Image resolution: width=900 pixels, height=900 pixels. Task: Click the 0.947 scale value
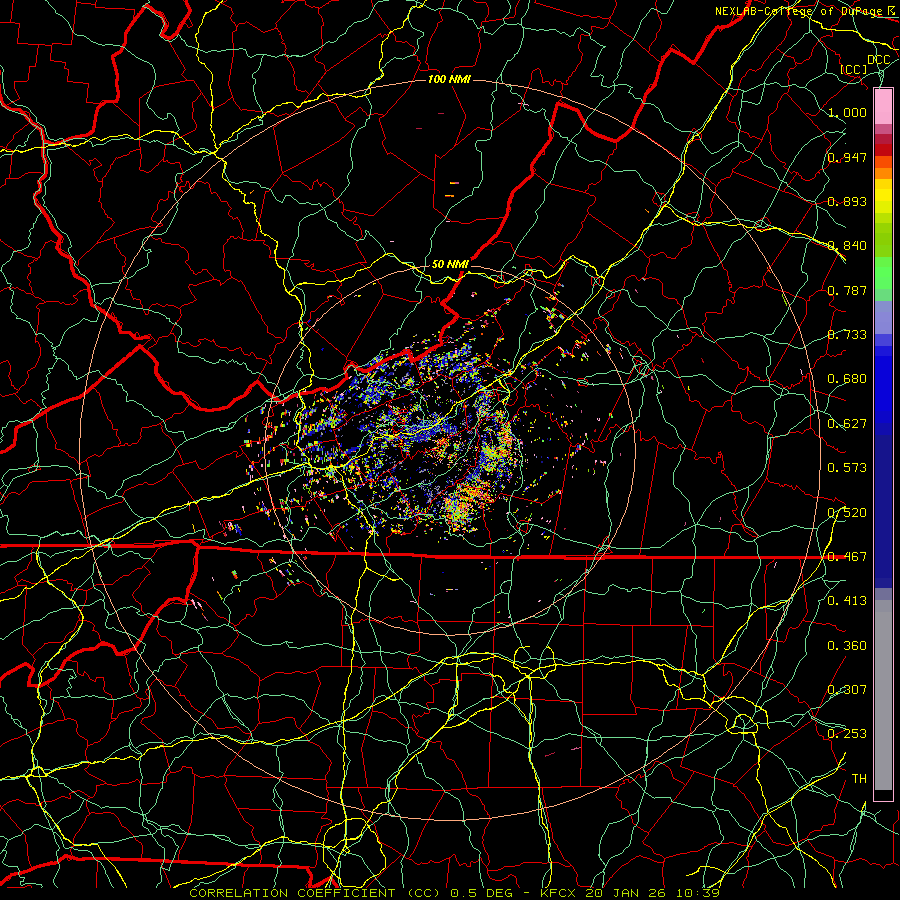(x=847, y=157)
